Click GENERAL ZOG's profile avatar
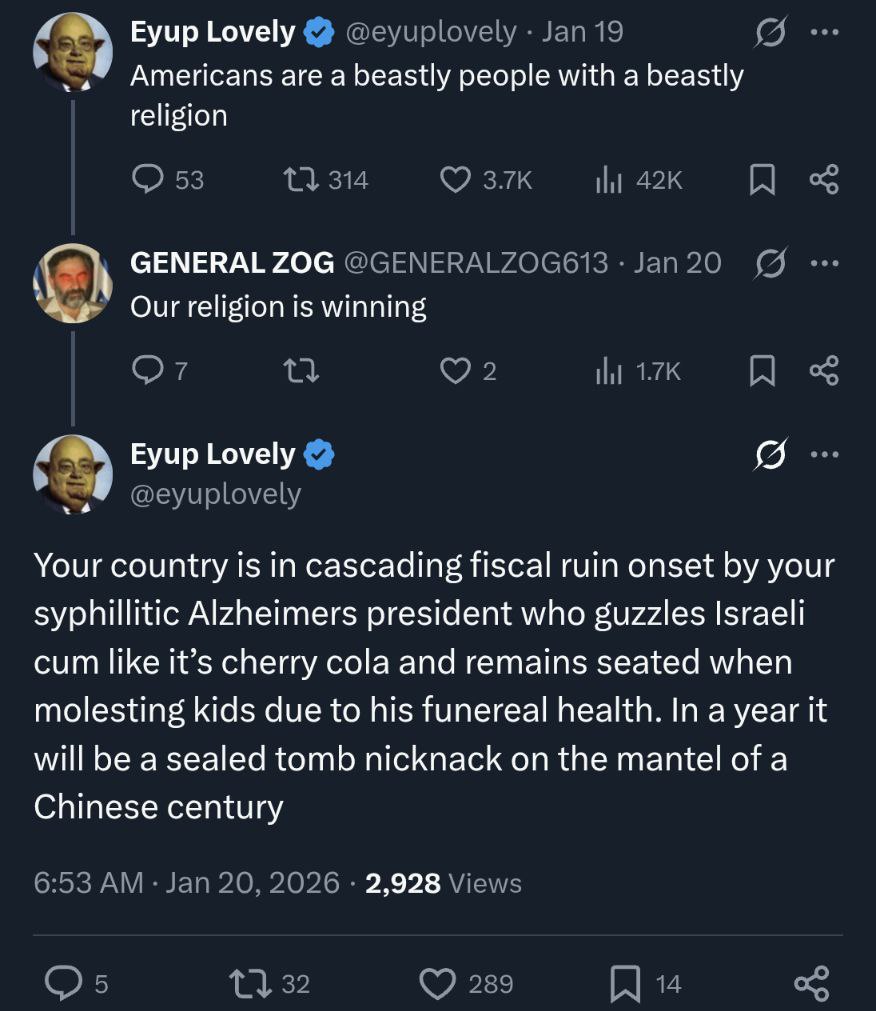 point(72,283)
